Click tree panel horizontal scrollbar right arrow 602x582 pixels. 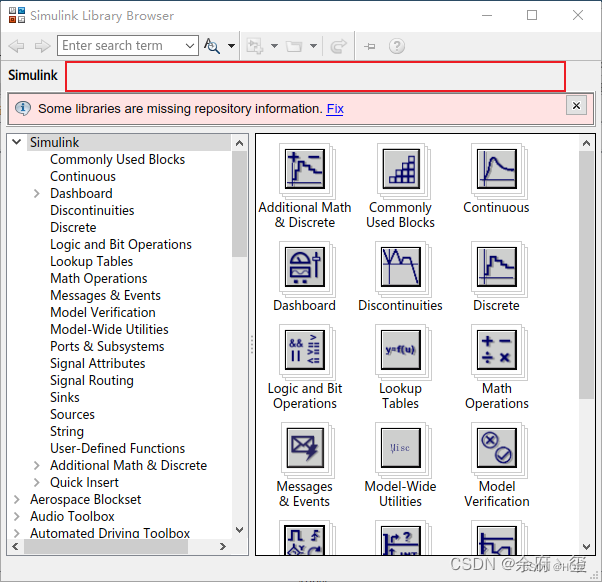click(x=223, y=546)
